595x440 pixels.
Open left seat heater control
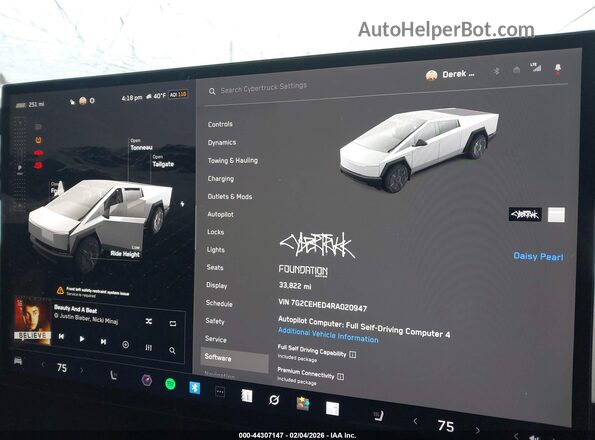pyautogui.click(x=113, y=375)
